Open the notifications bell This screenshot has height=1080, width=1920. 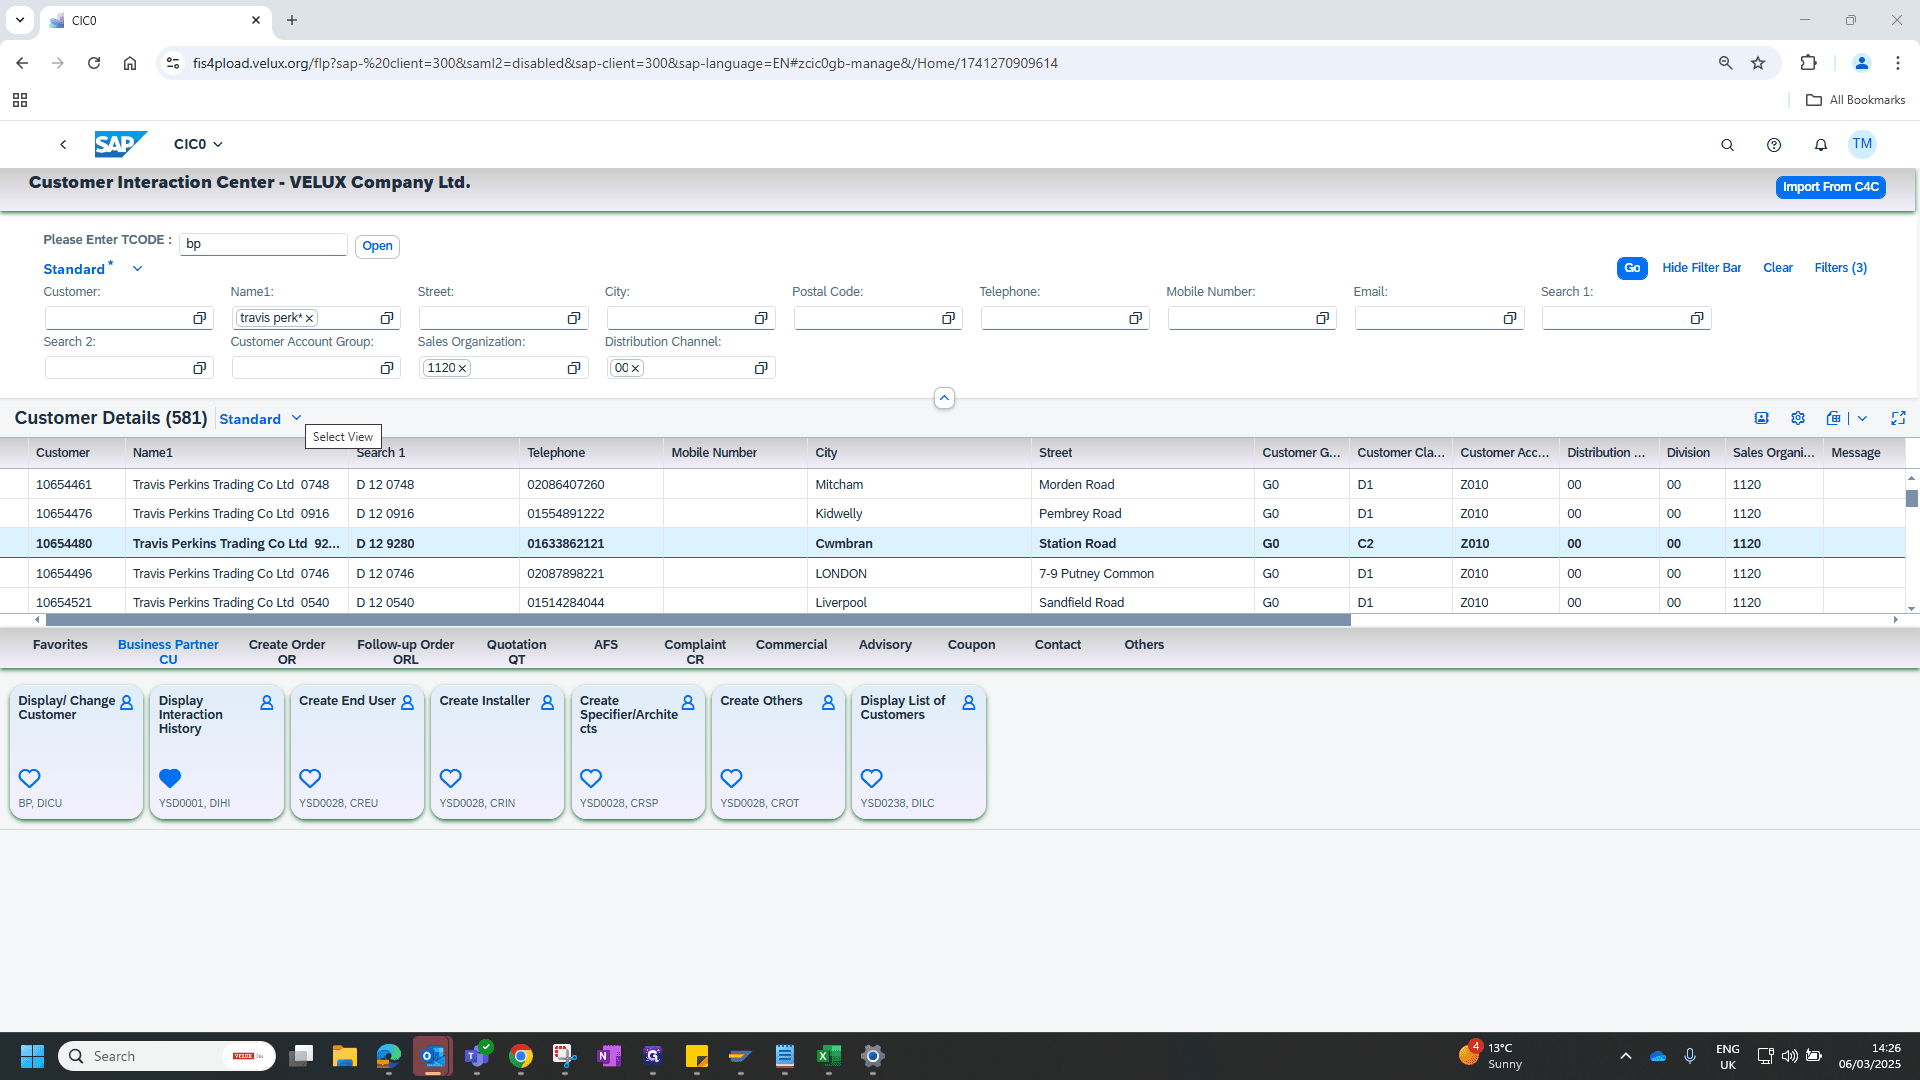(x=1821, y=145)
